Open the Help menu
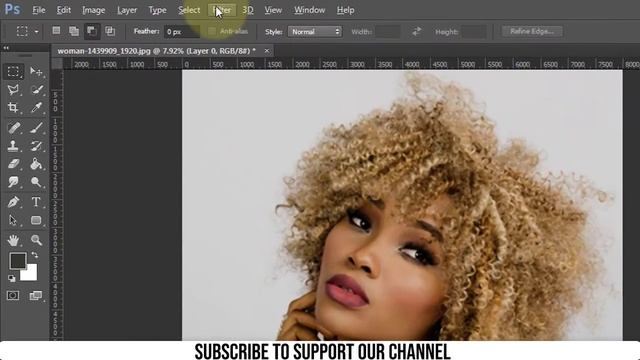This screenshot has height=360, width=640. pyautogui.click(x=345, y=10)
